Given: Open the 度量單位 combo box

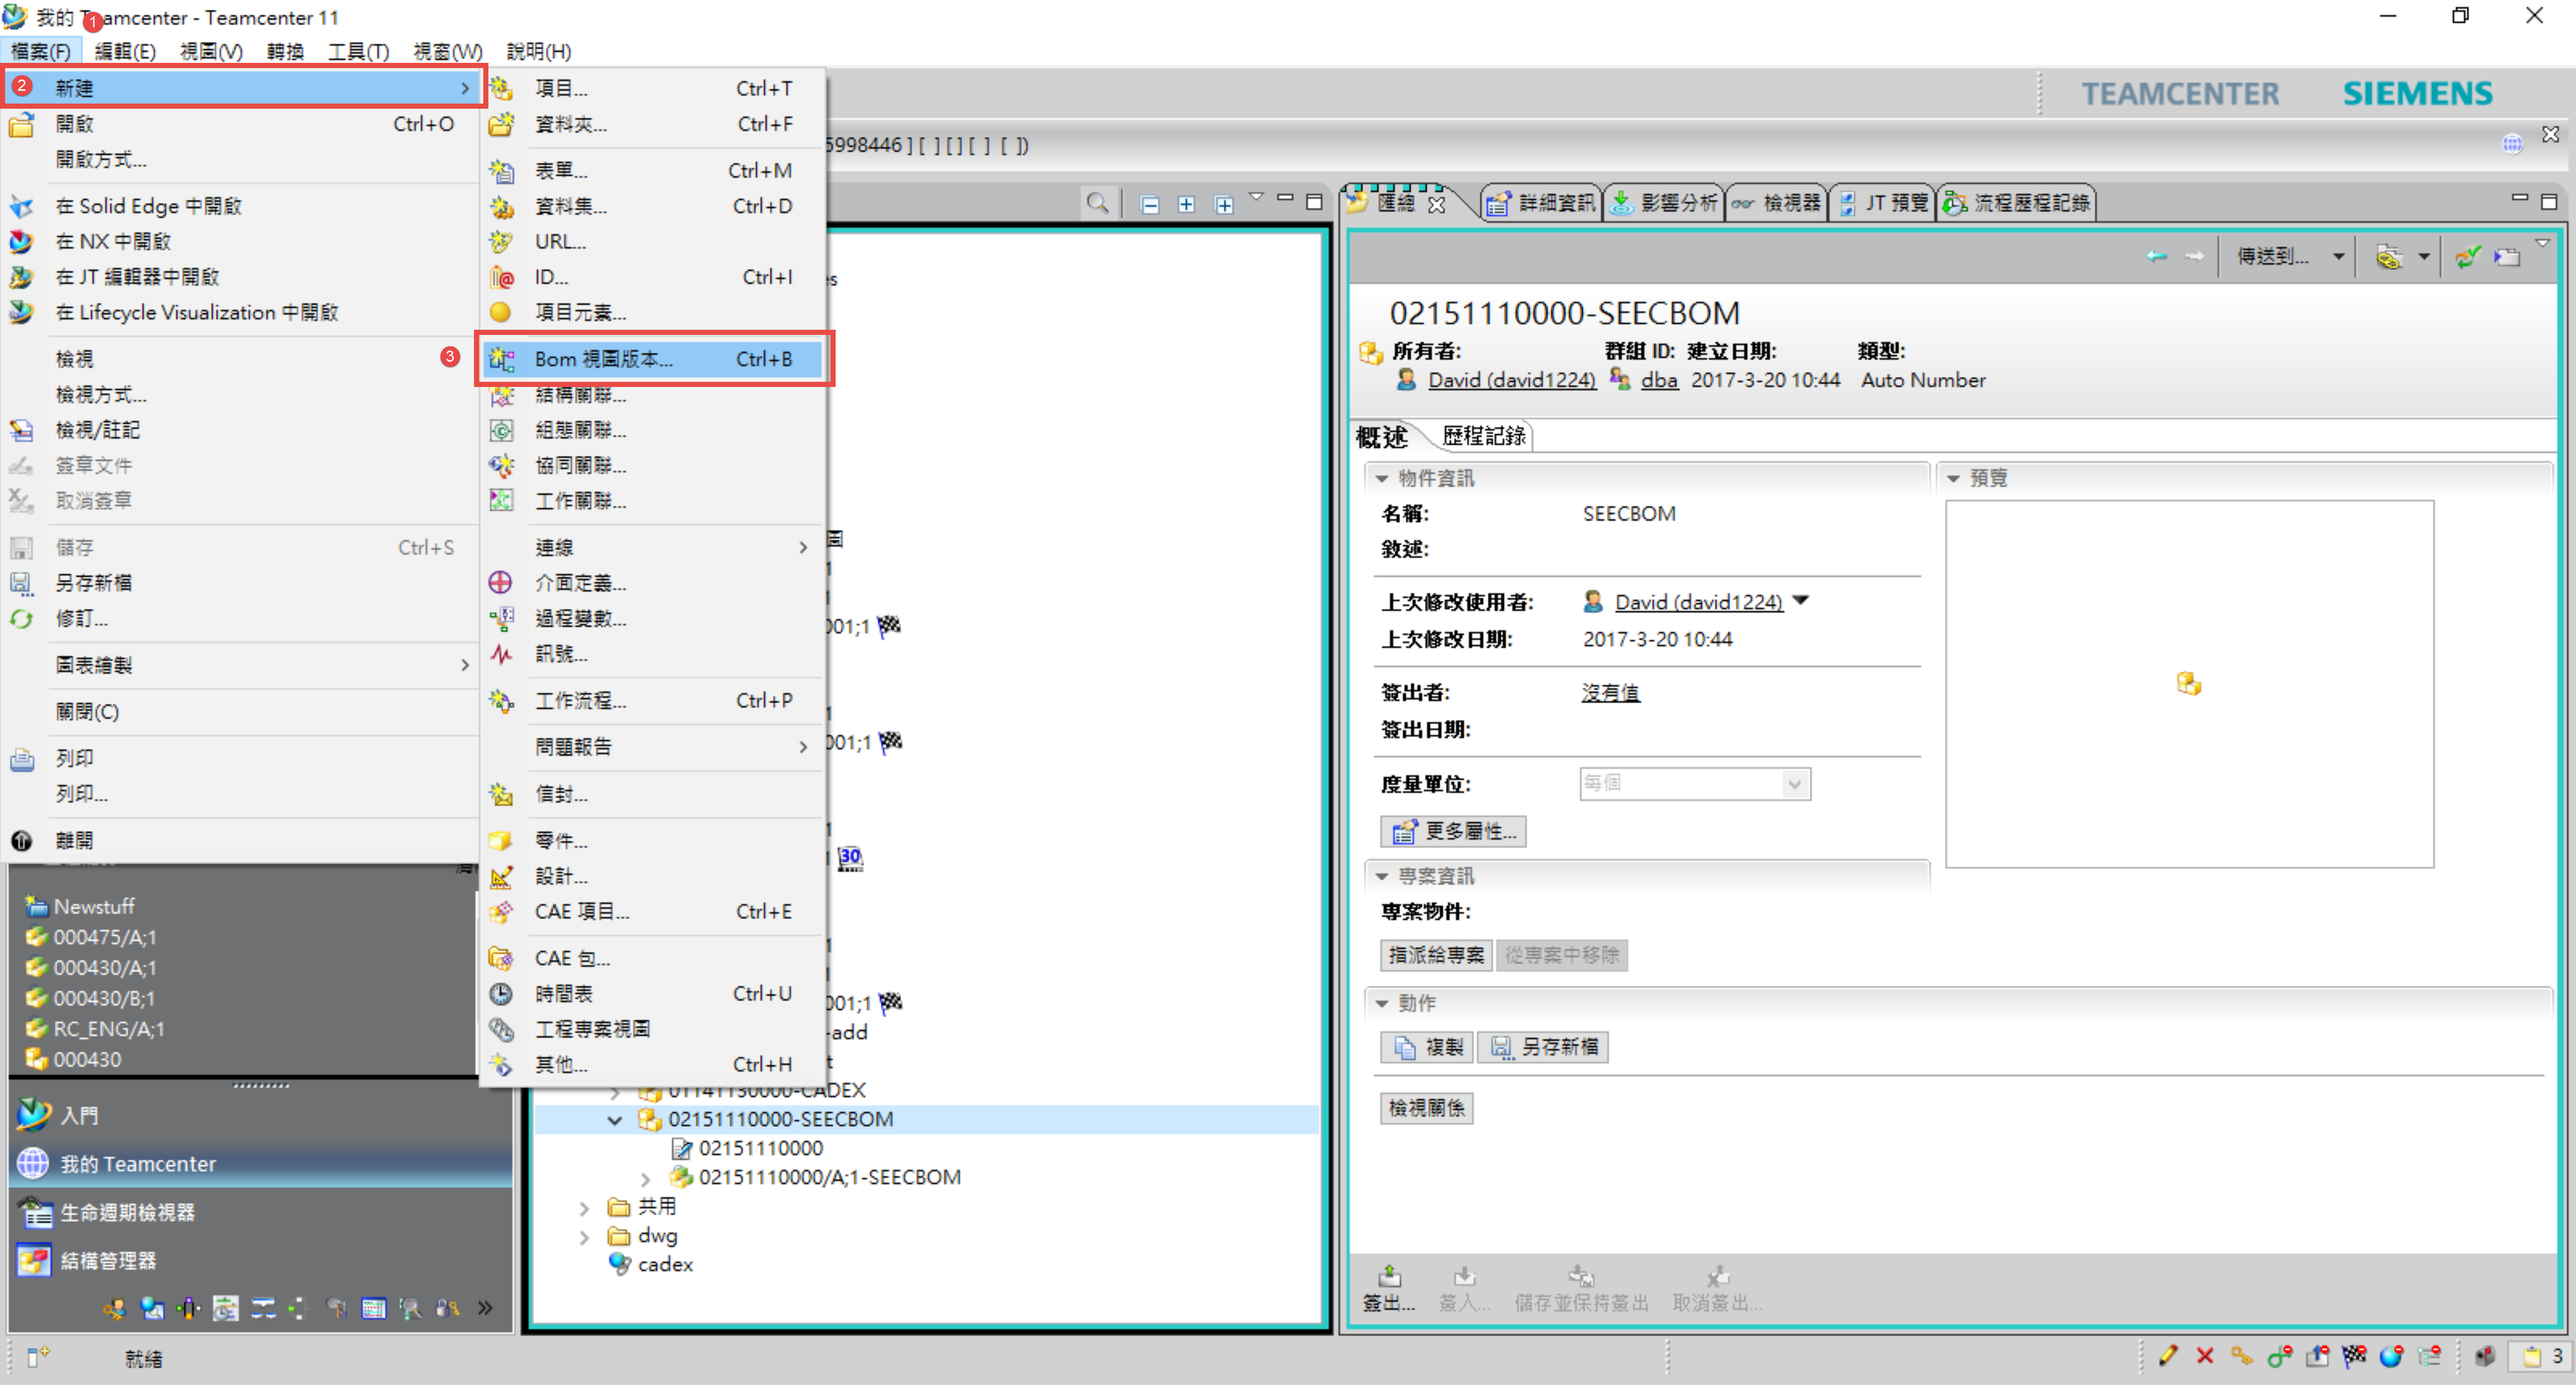Looking at the screenshot, I should [x=1695, y=784].
